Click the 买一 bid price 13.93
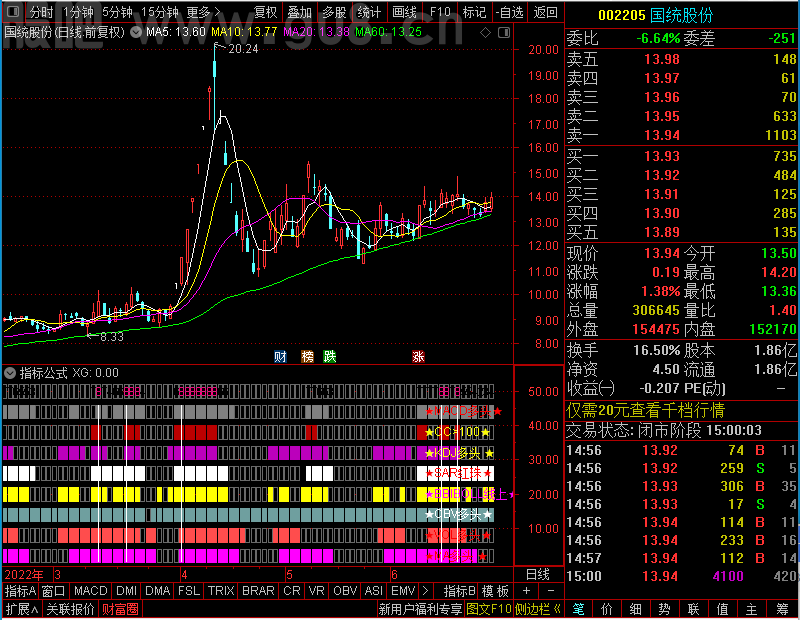 pyautogui.click(x=662, y=156)
